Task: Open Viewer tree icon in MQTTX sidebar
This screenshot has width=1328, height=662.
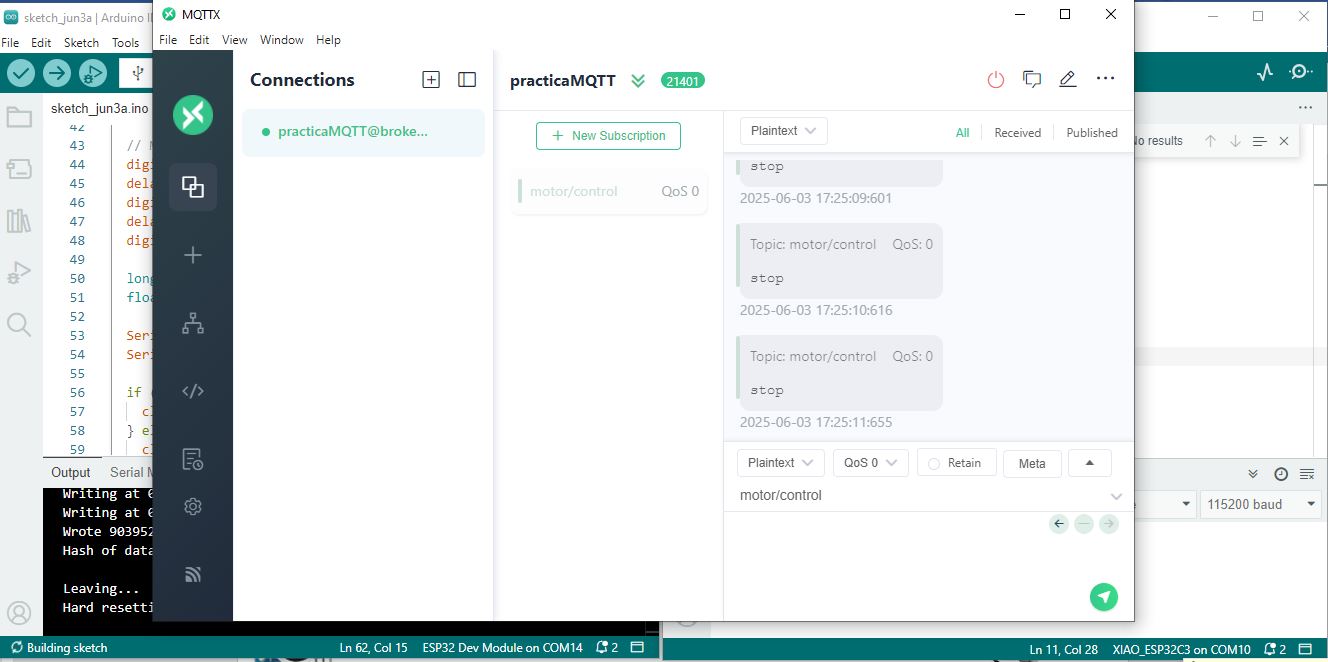Action: point(193,323)
